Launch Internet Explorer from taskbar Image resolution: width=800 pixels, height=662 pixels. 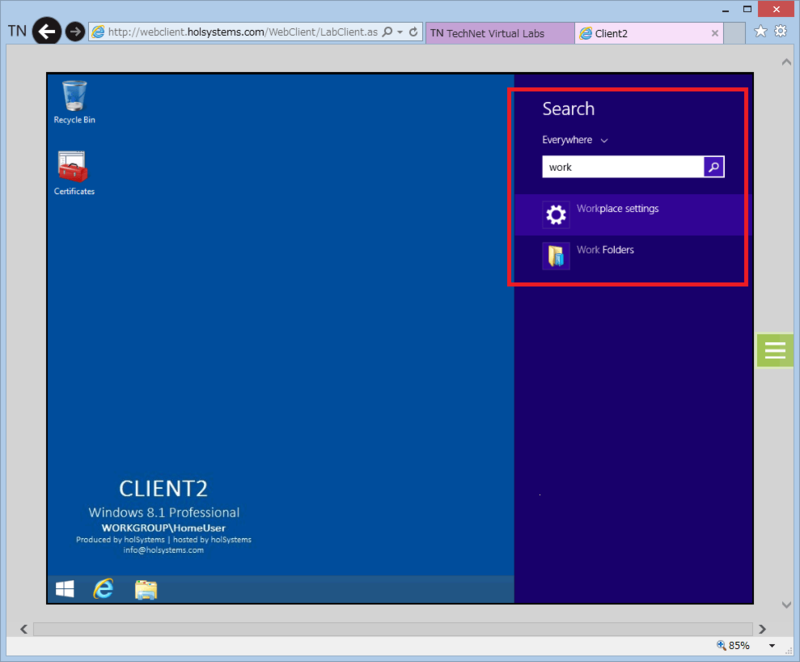click(x=103, y=589)
